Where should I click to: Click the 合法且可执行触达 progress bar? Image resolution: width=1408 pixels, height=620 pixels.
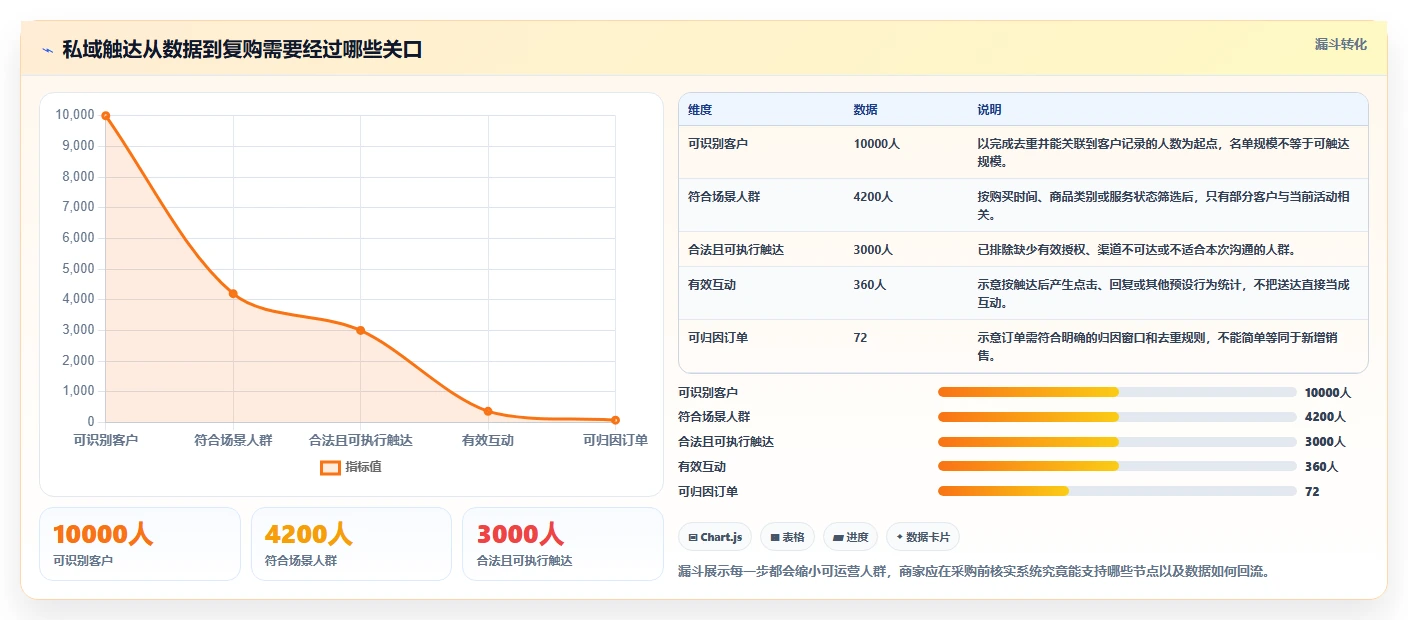pos(1117,442)
